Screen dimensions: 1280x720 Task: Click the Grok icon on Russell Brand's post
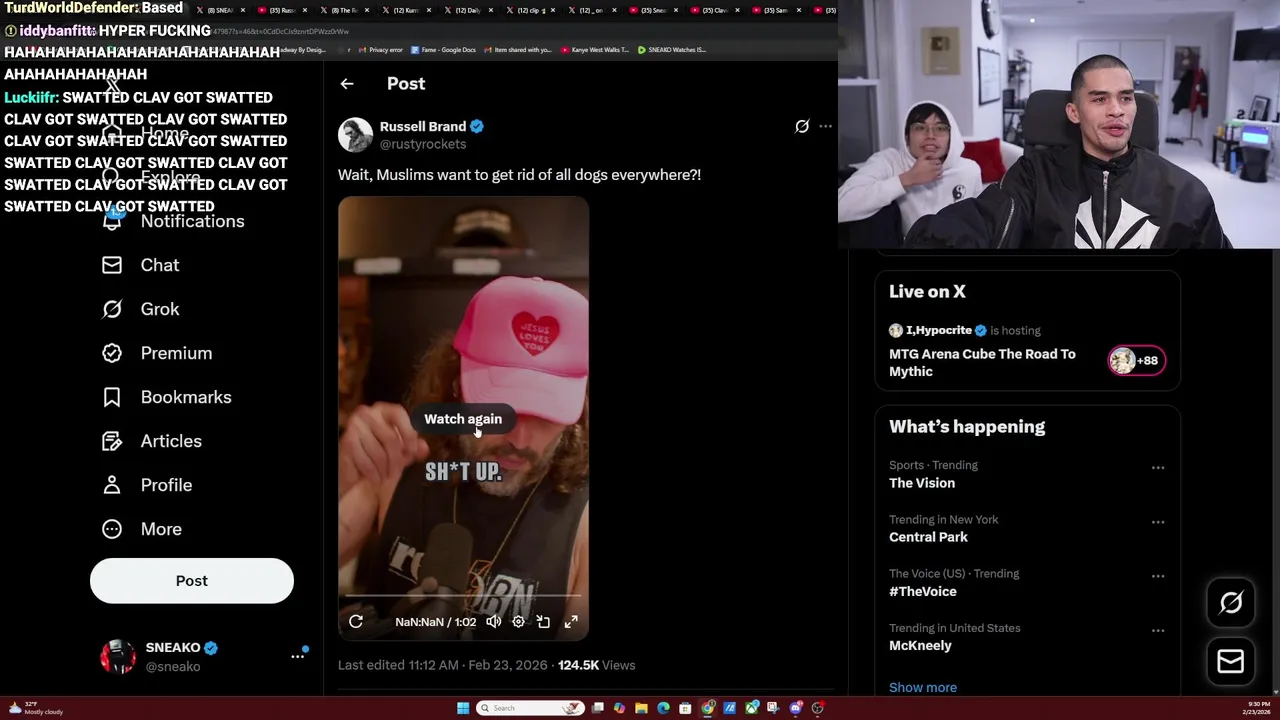[x=802, y=126]
